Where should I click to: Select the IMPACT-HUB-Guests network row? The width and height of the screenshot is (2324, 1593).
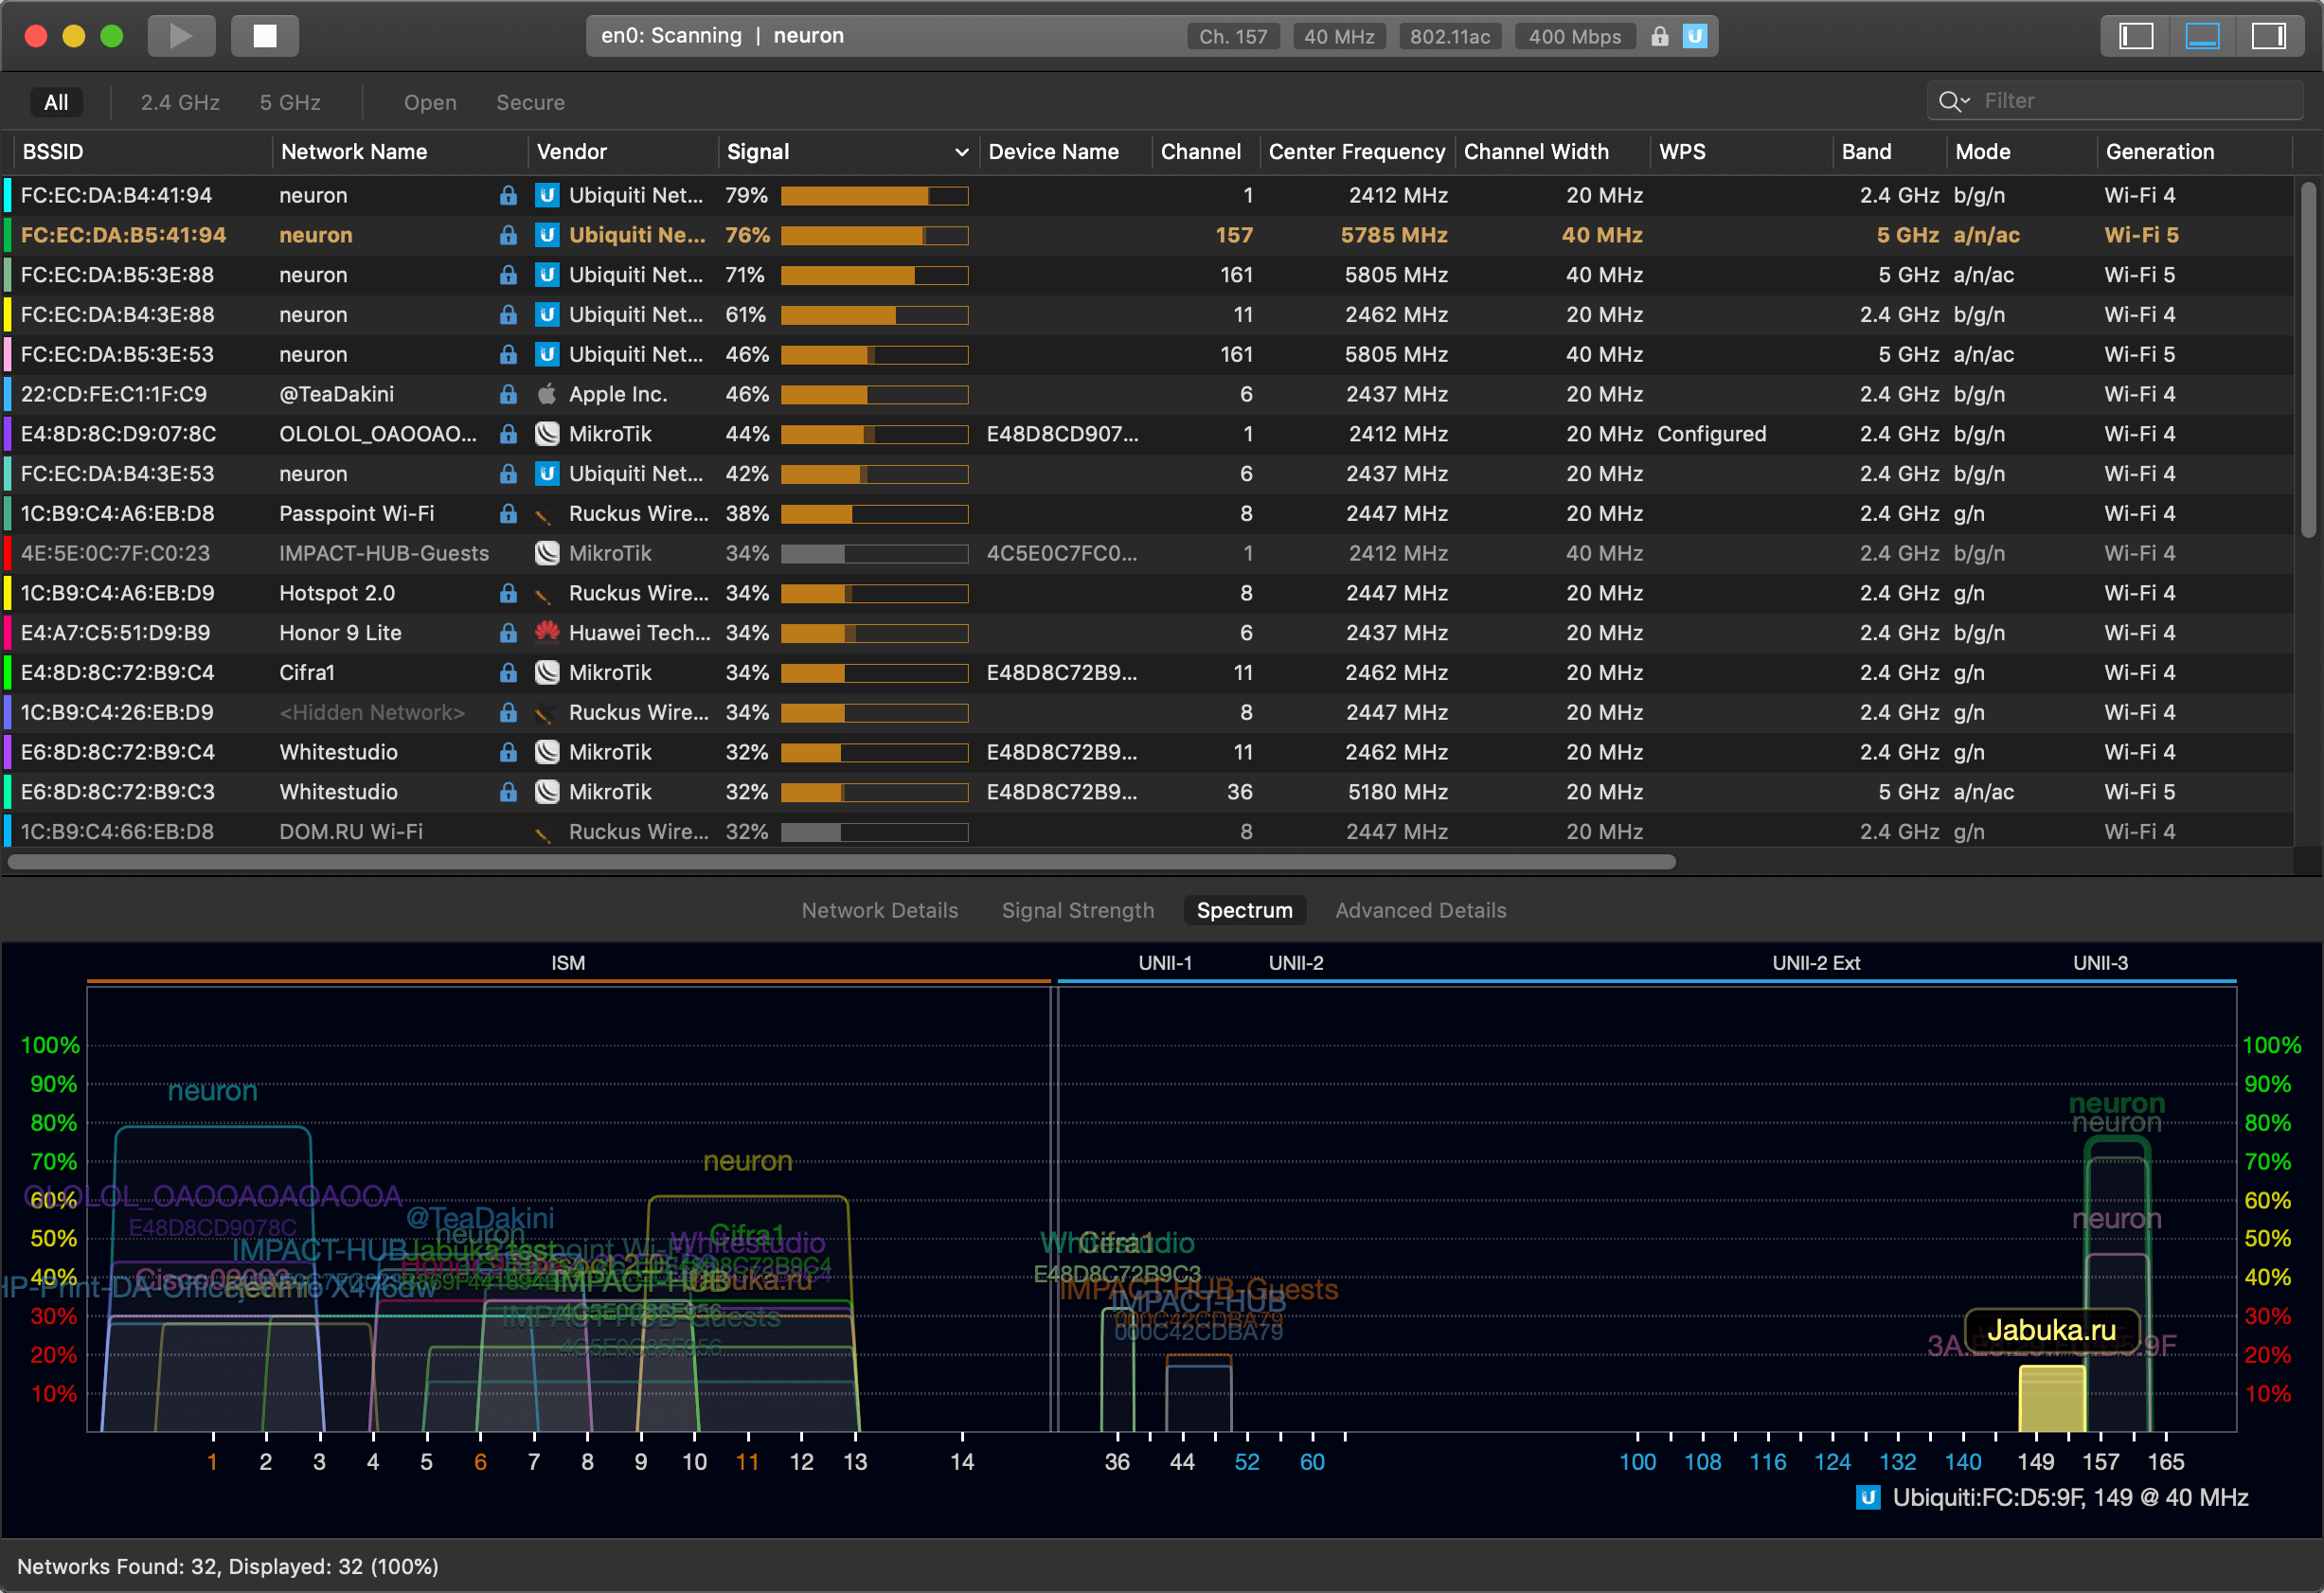click(384, 553)
